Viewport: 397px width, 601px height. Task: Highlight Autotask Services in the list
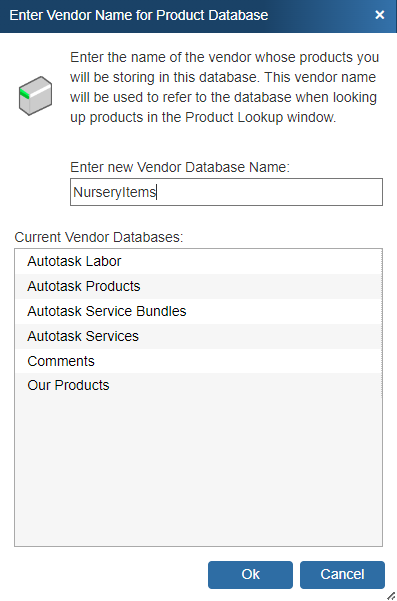tap(198, 336)
